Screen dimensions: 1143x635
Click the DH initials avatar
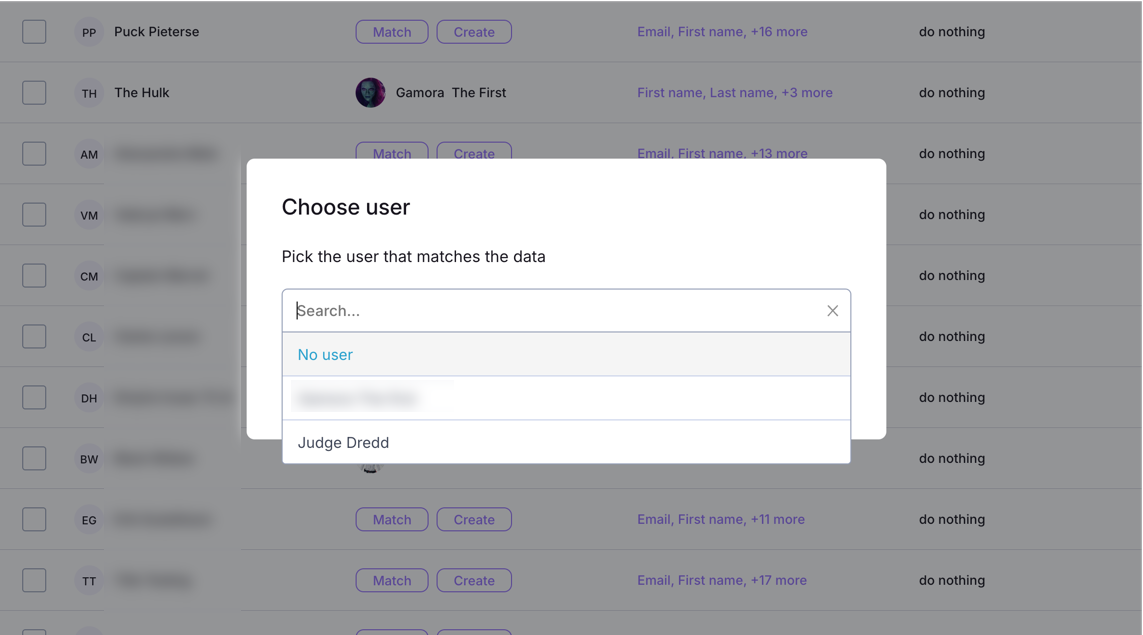[x=89, y=398]
